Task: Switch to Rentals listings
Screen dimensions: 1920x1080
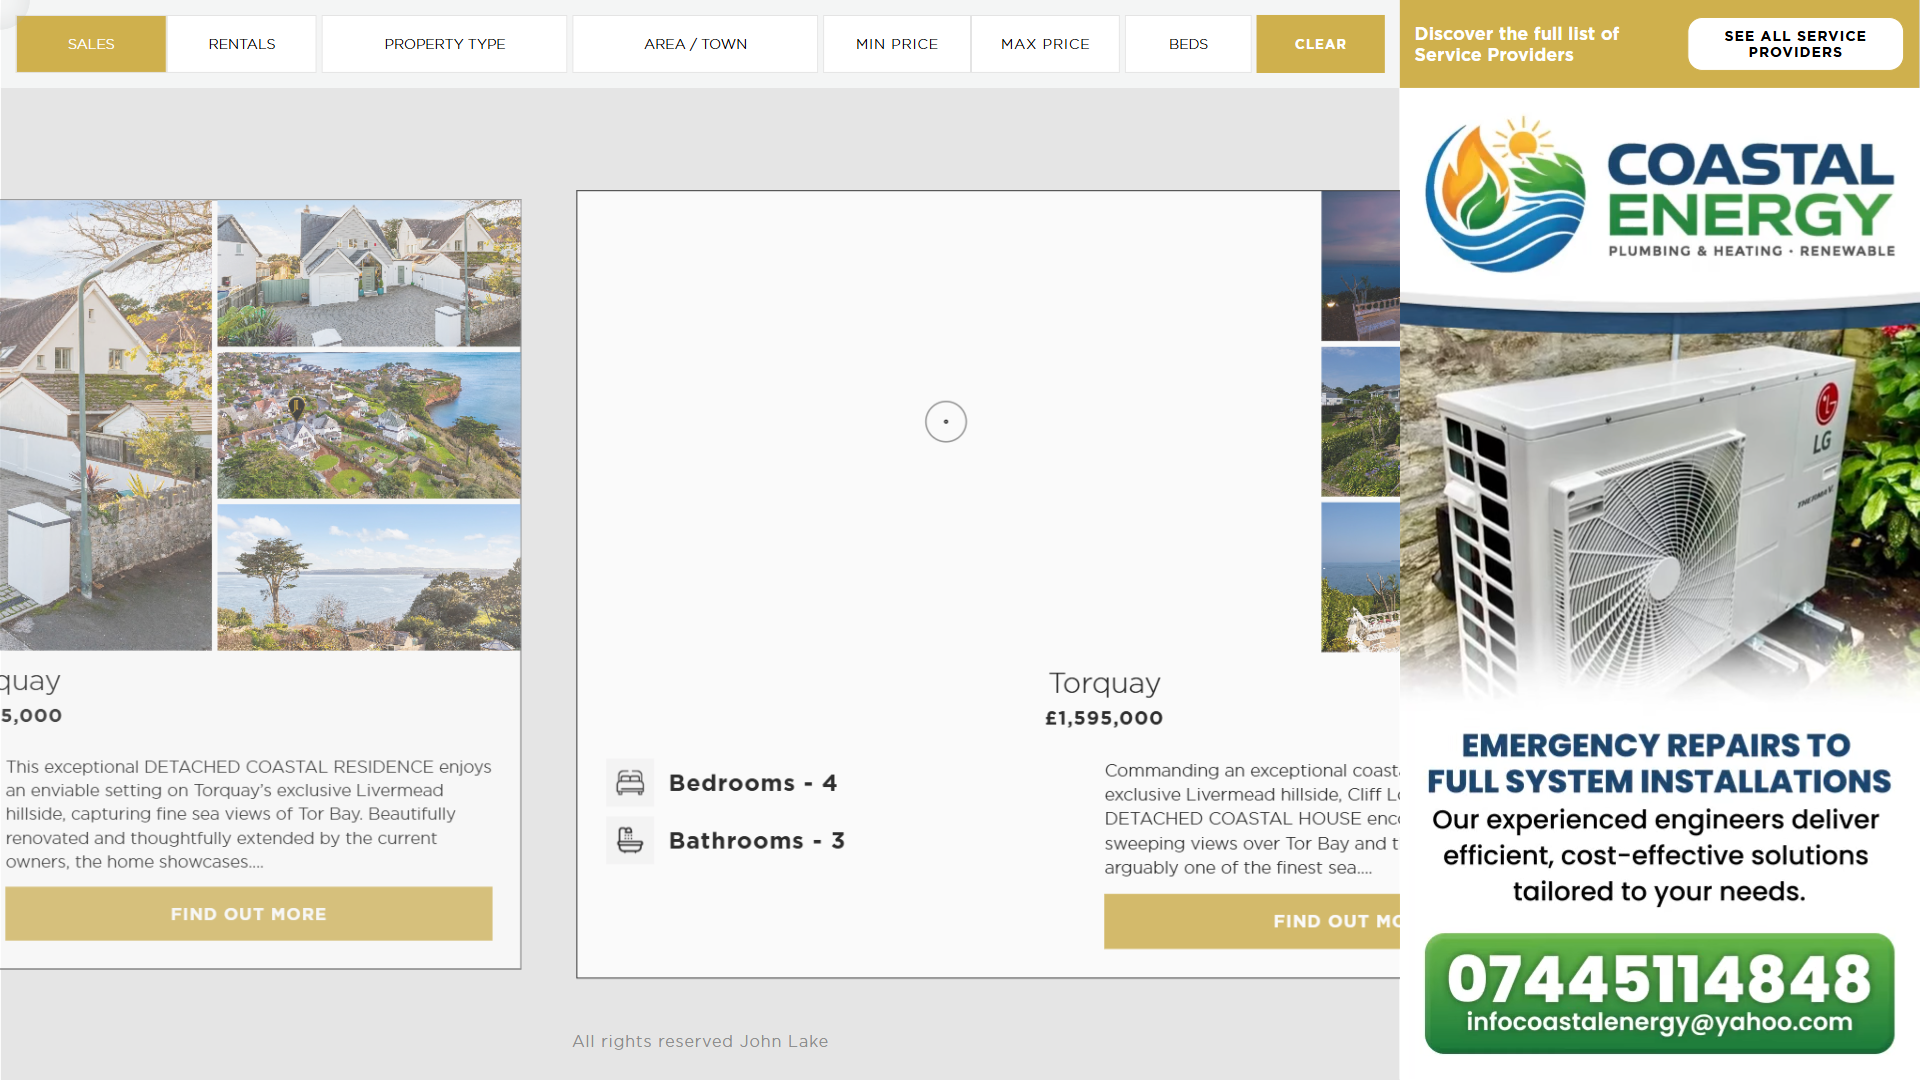Action: (x=242, y=44)
